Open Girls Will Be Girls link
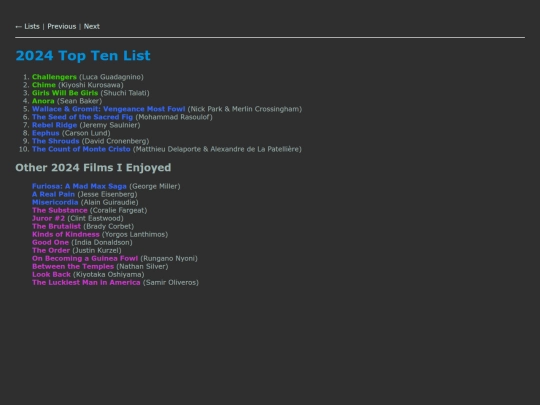 65,93
